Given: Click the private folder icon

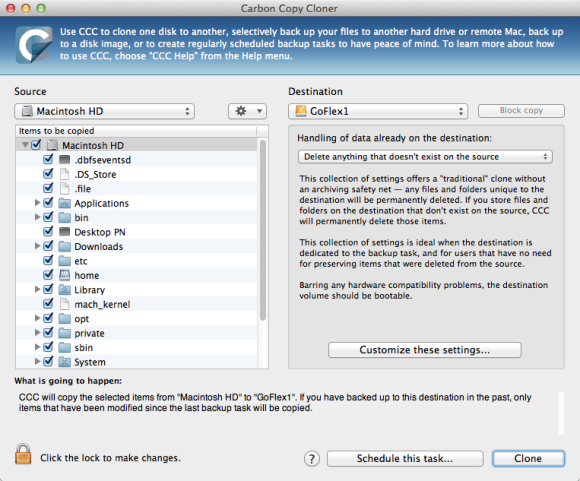Looking at the screenshot, I should [x=64, y=333].
